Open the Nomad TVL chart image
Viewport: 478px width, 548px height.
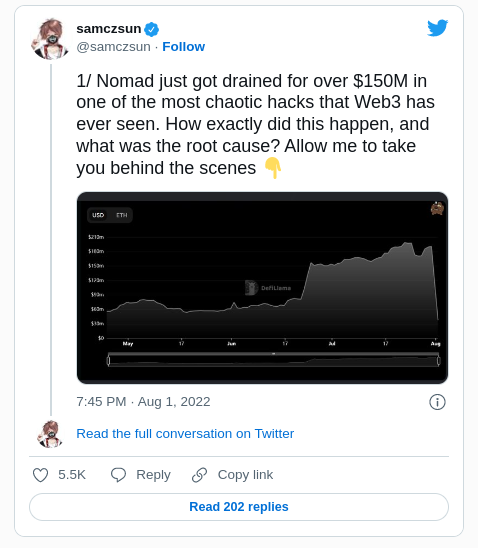pyautogui.click(x=262, y=288)
